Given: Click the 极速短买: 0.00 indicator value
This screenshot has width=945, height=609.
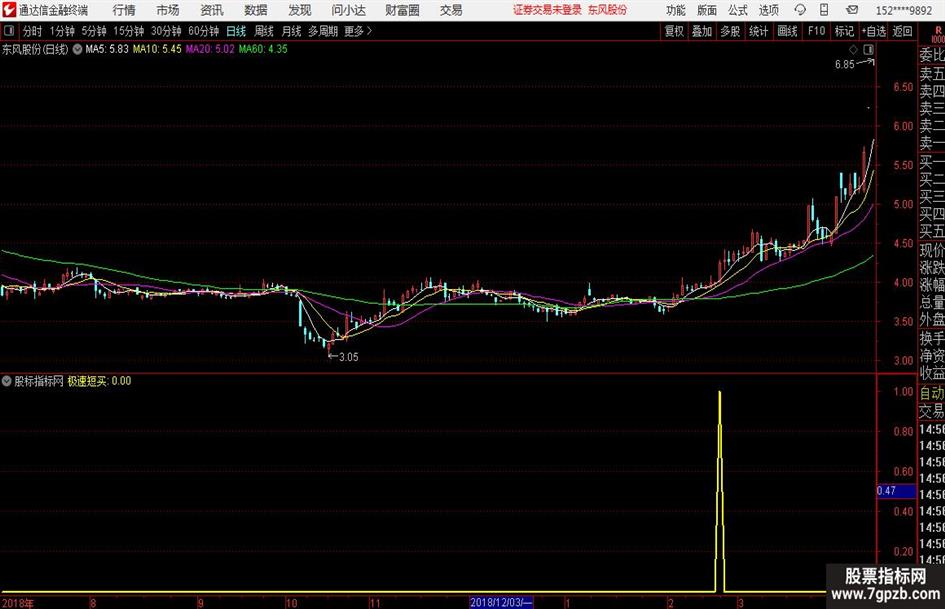Looking at the screenshot, I should tap(99, 381).
